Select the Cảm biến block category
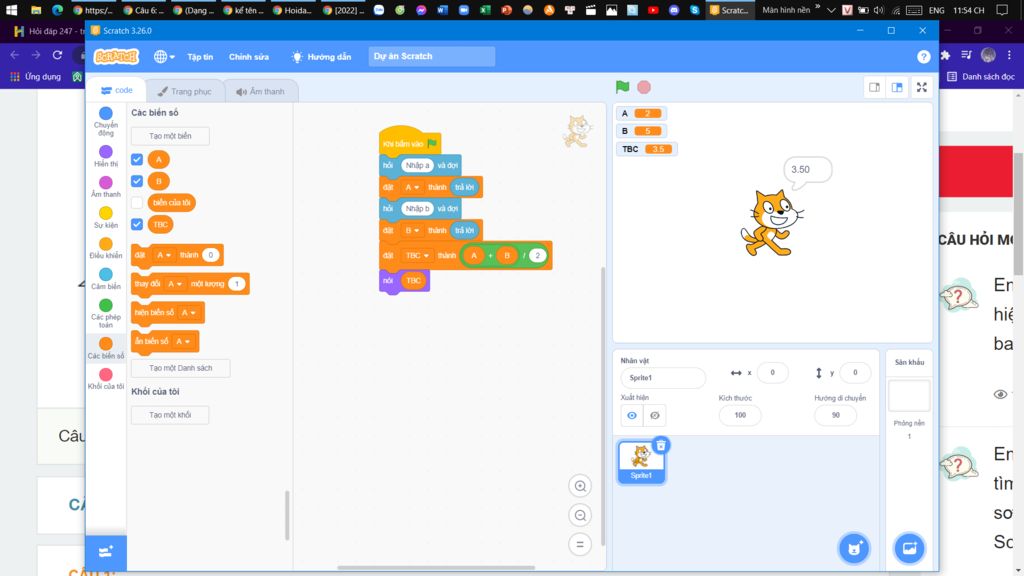The width and height of the screenshot is (1024, 576). click(x=106, y=279)
